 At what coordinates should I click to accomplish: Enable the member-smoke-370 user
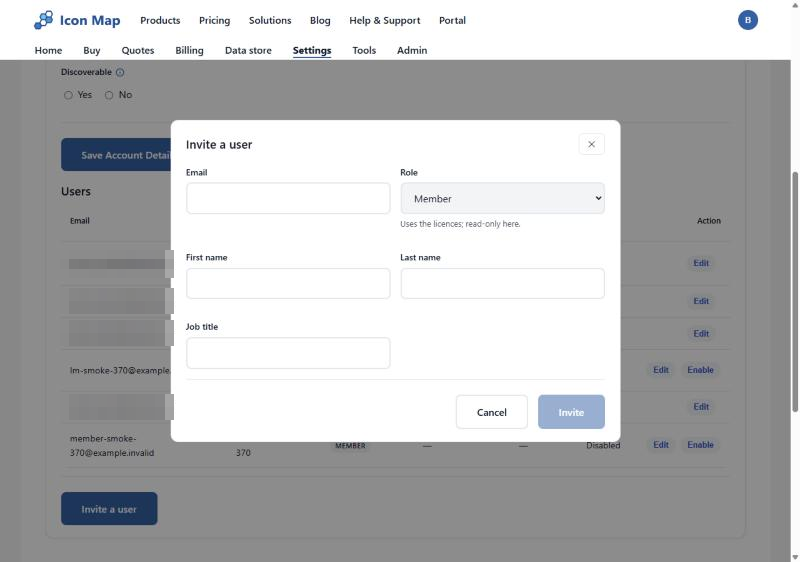700,445
